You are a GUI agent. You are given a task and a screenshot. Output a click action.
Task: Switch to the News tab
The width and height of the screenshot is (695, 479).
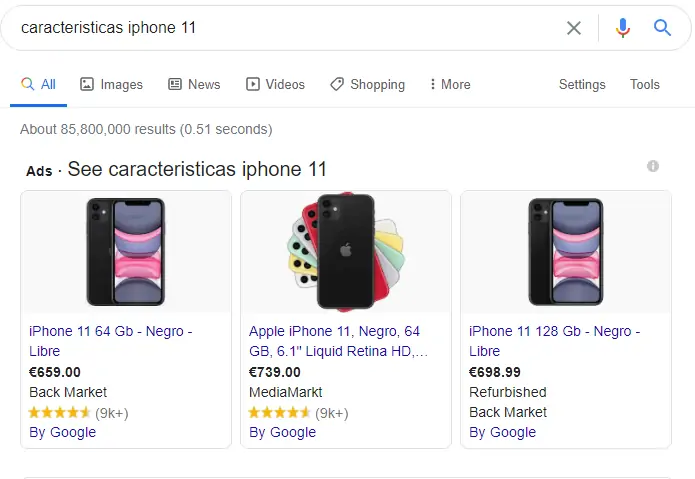[194, 85]
